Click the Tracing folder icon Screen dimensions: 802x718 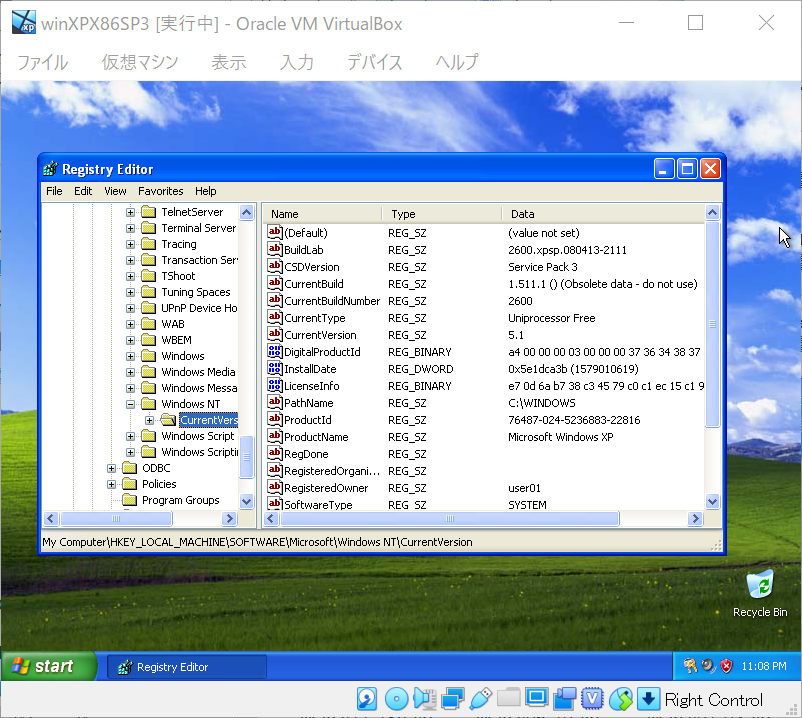click(x=148, y=244)
